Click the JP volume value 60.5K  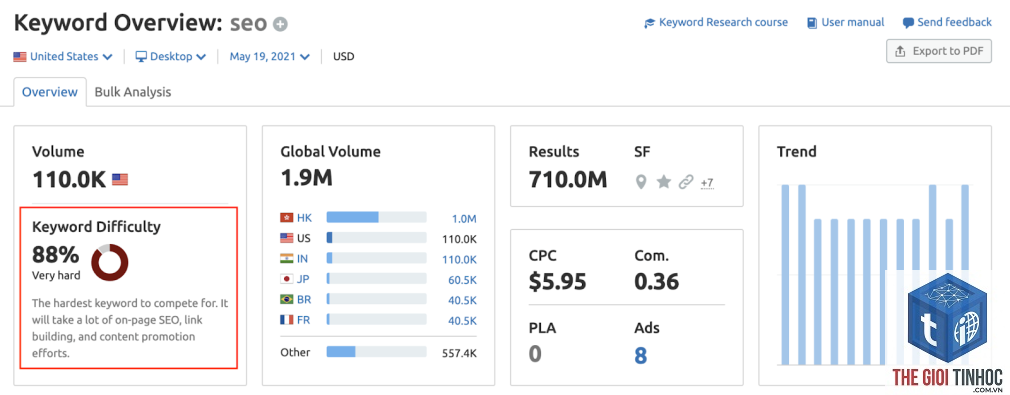pyautogui.click(x=462, y=280)
